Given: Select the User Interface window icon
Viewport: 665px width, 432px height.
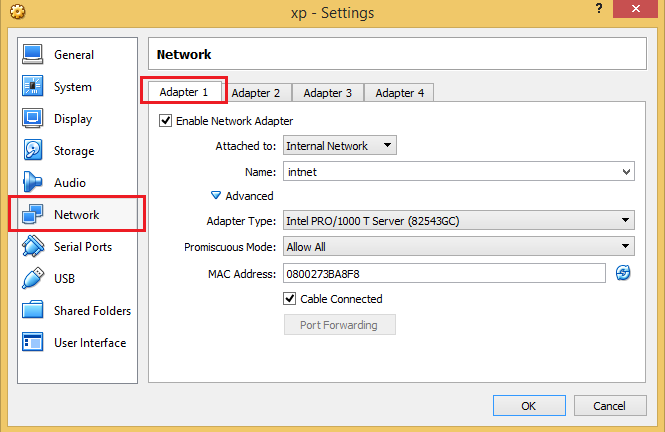Looking at the screenshot, I should (x=33, y=342).
